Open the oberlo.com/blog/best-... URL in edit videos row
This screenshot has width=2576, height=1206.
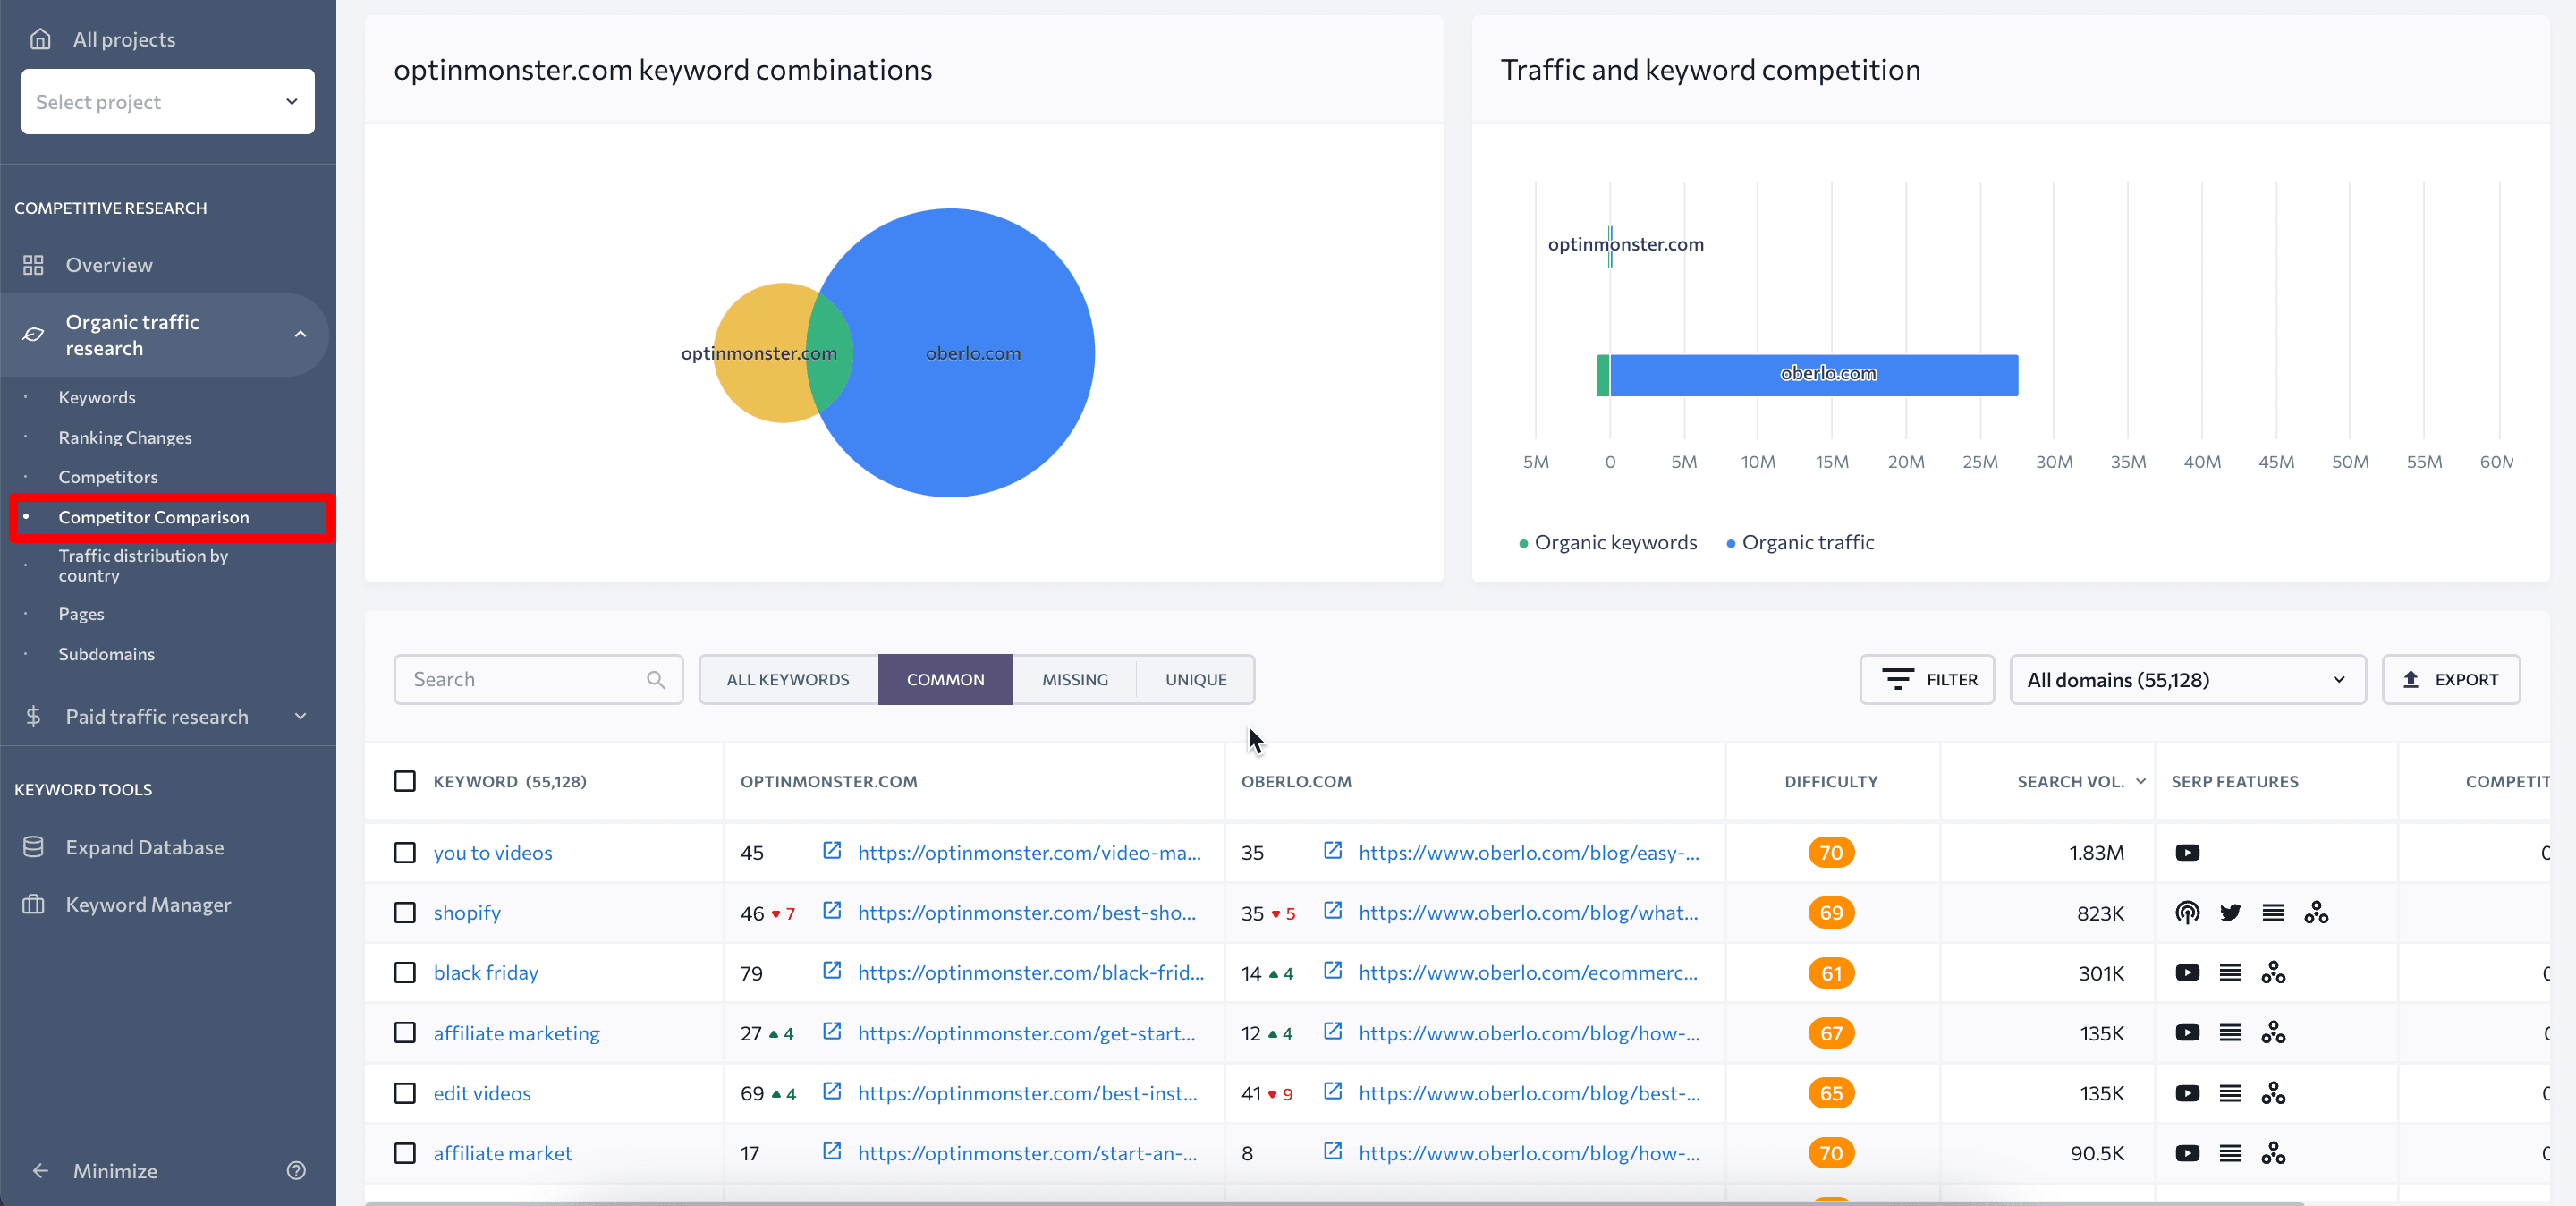click(1529, 1093)
